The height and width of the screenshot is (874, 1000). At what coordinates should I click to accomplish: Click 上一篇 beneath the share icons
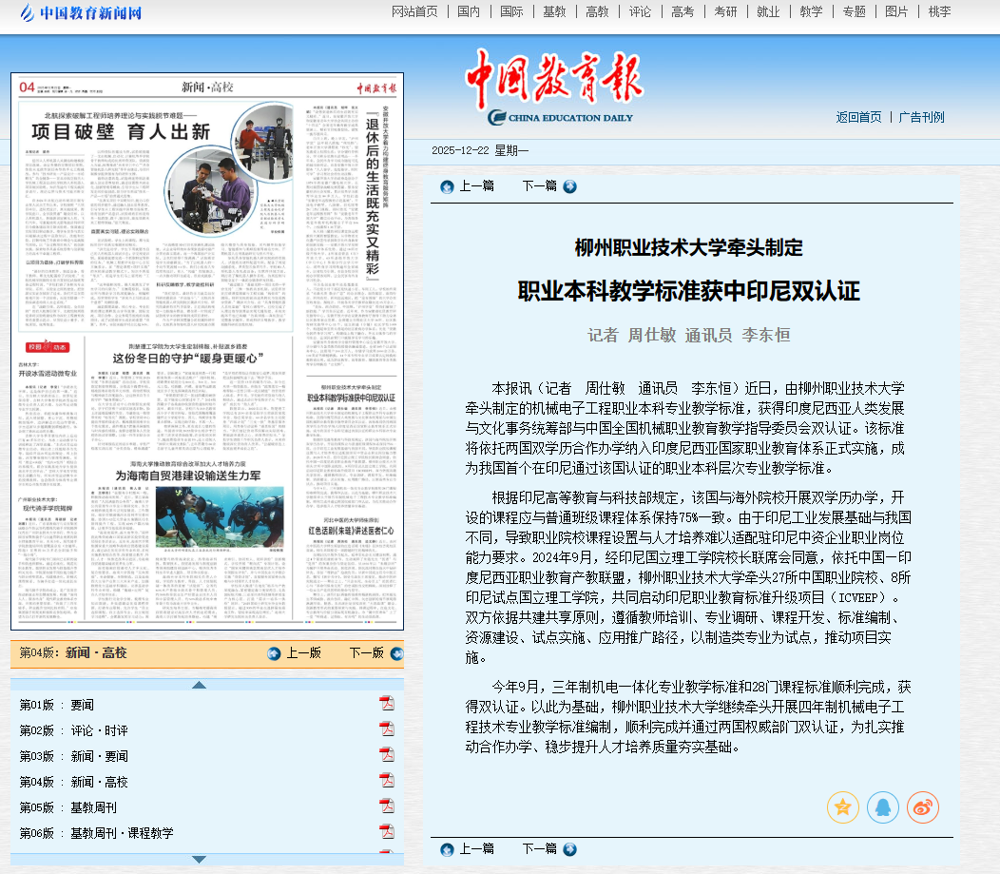[467, 849]
